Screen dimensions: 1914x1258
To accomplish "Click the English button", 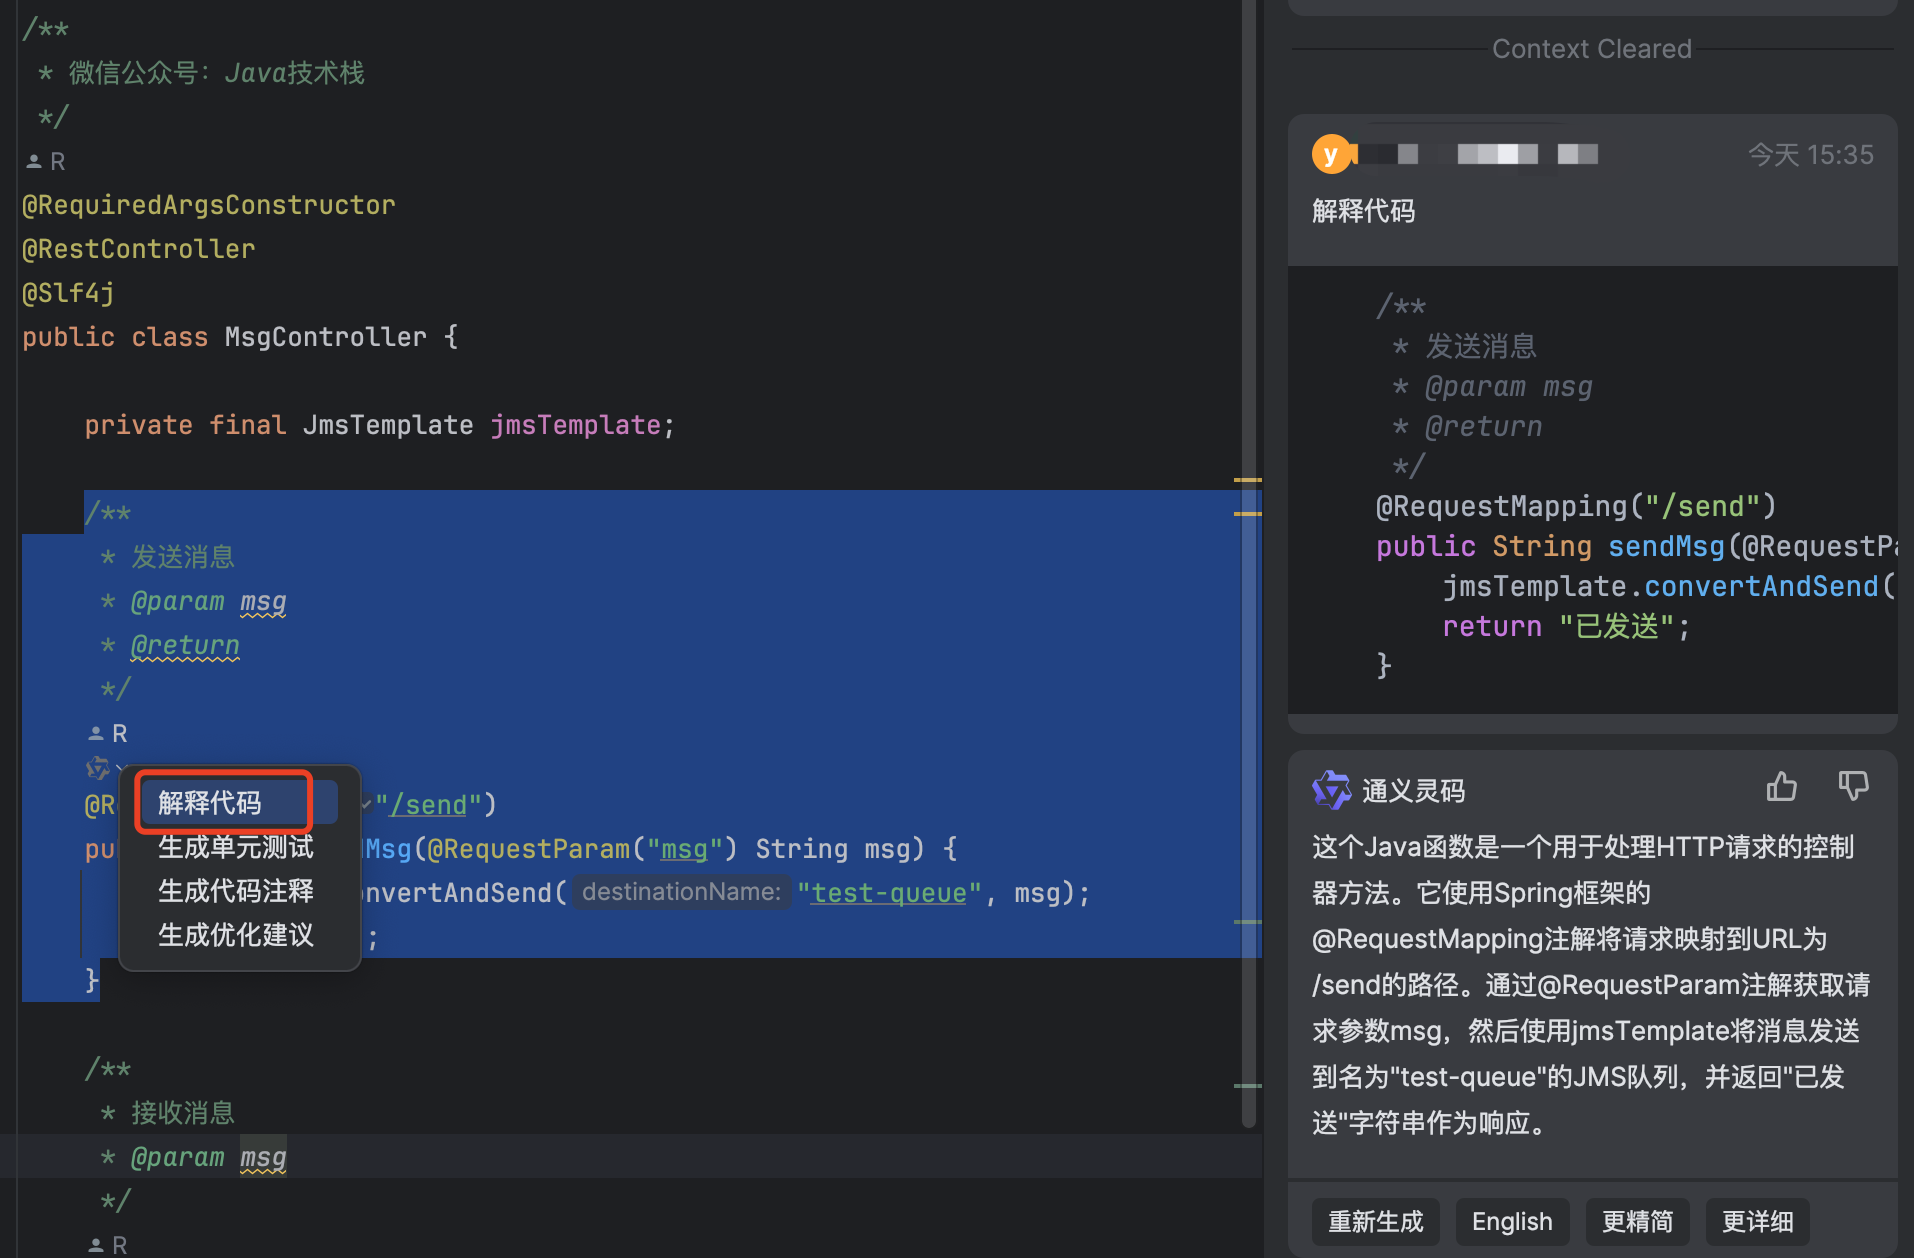I will click(1511, 1221).
